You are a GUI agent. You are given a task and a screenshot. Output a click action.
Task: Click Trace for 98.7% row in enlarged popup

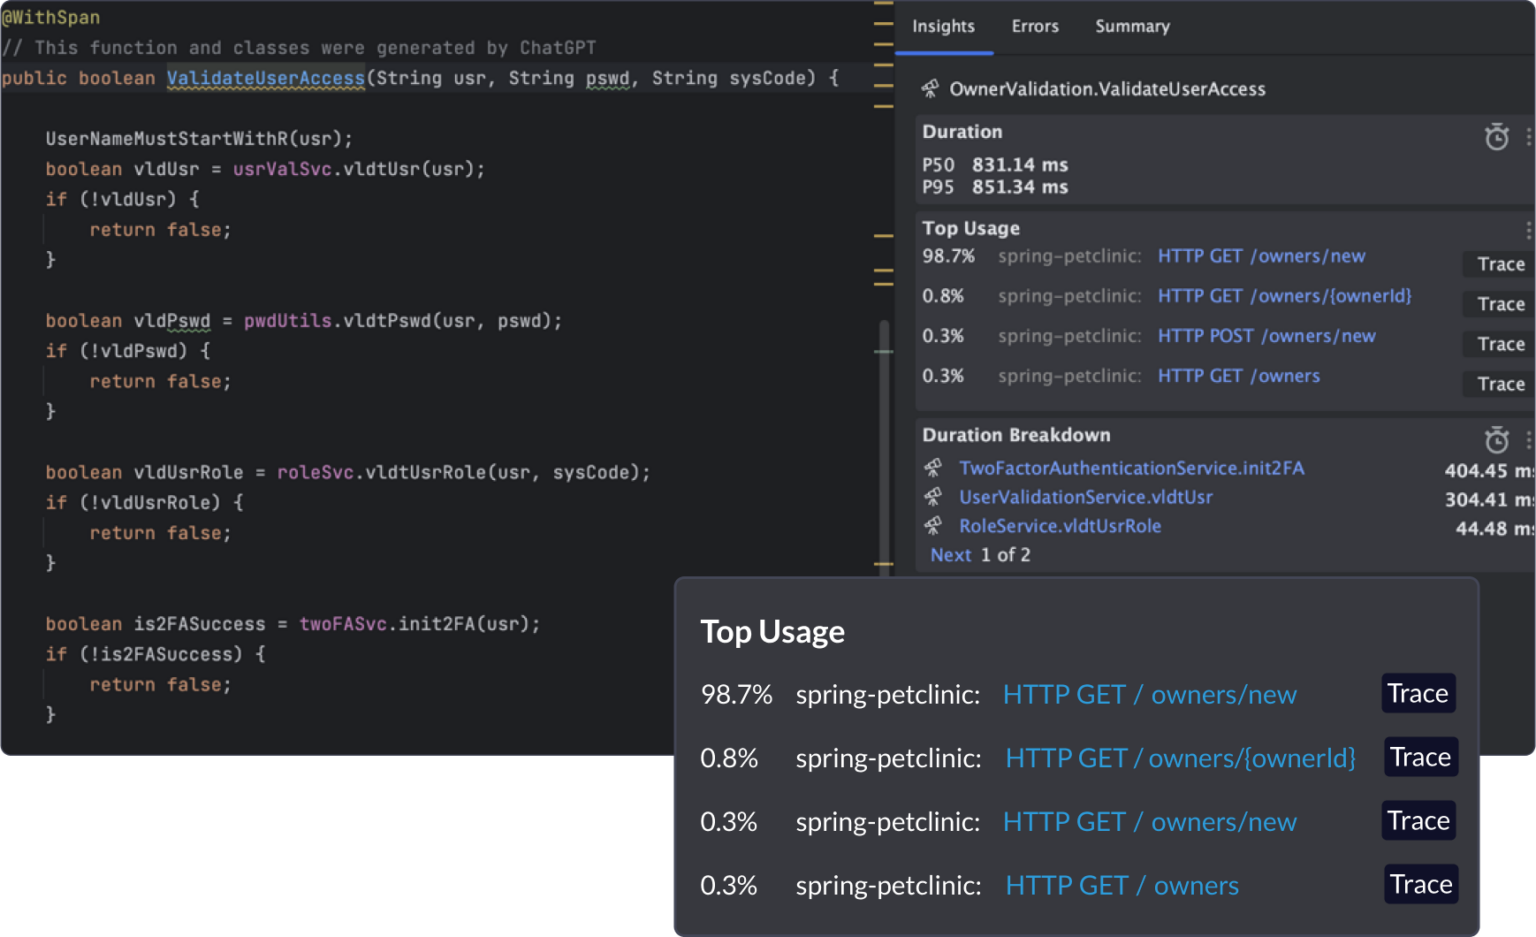1417,694
